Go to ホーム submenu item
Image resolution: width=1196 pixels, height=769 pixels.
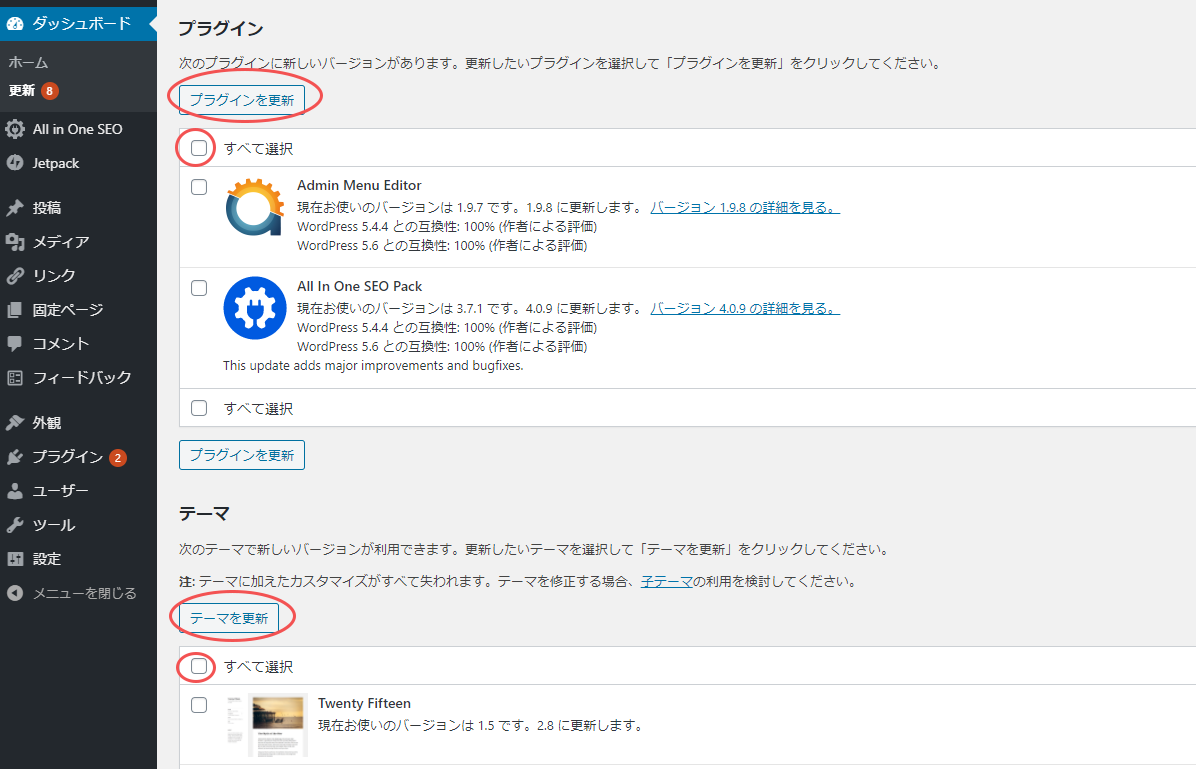(29, 63)
